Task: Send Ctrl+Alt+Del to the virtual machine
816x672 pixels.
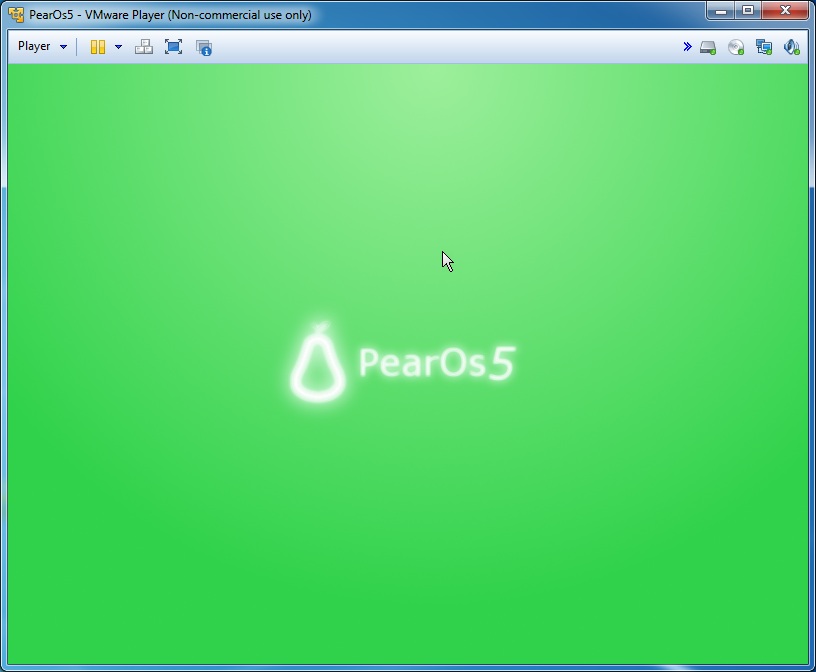Action: click(x=144, y=47)
